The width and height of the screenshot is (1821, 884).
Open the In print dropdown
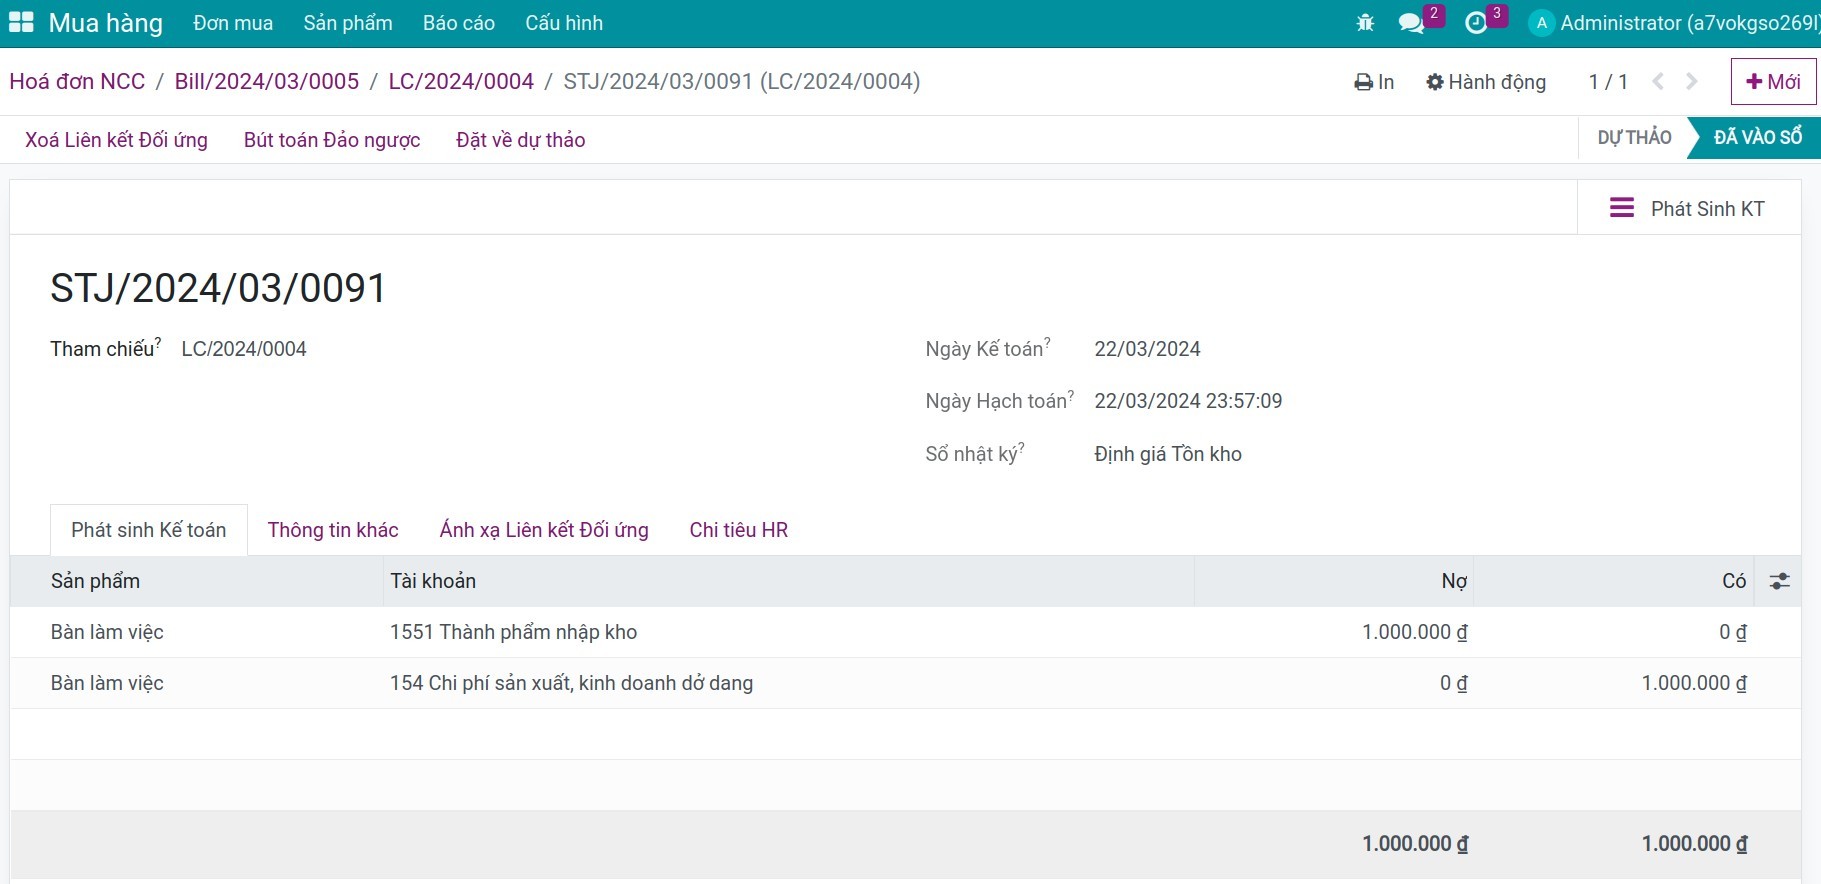click(x=1374, y=82)
